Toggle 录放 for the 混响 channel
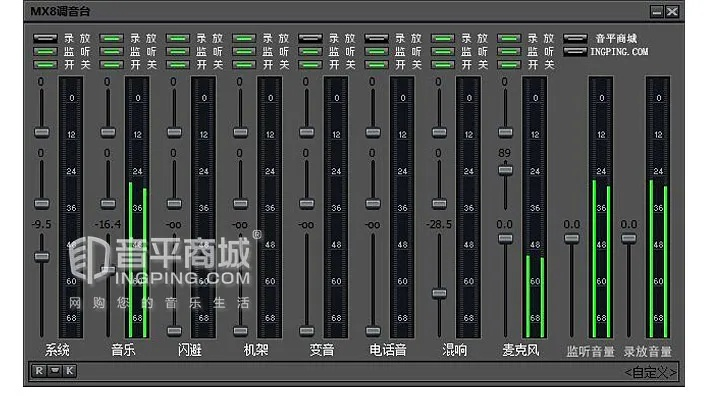The width and height of the screenshot is (710, 398). tap(442, 38)
